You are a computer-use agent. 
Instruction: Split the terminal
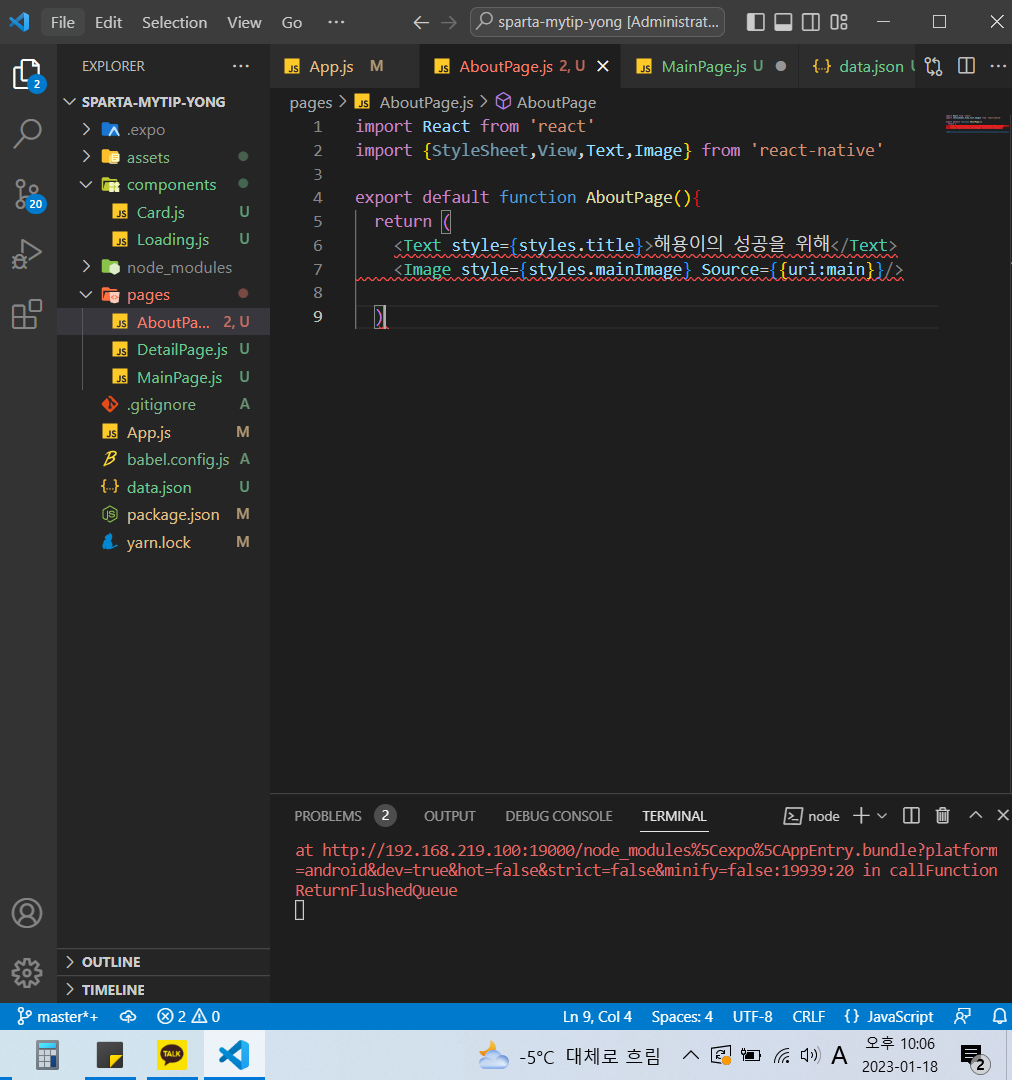911,816
